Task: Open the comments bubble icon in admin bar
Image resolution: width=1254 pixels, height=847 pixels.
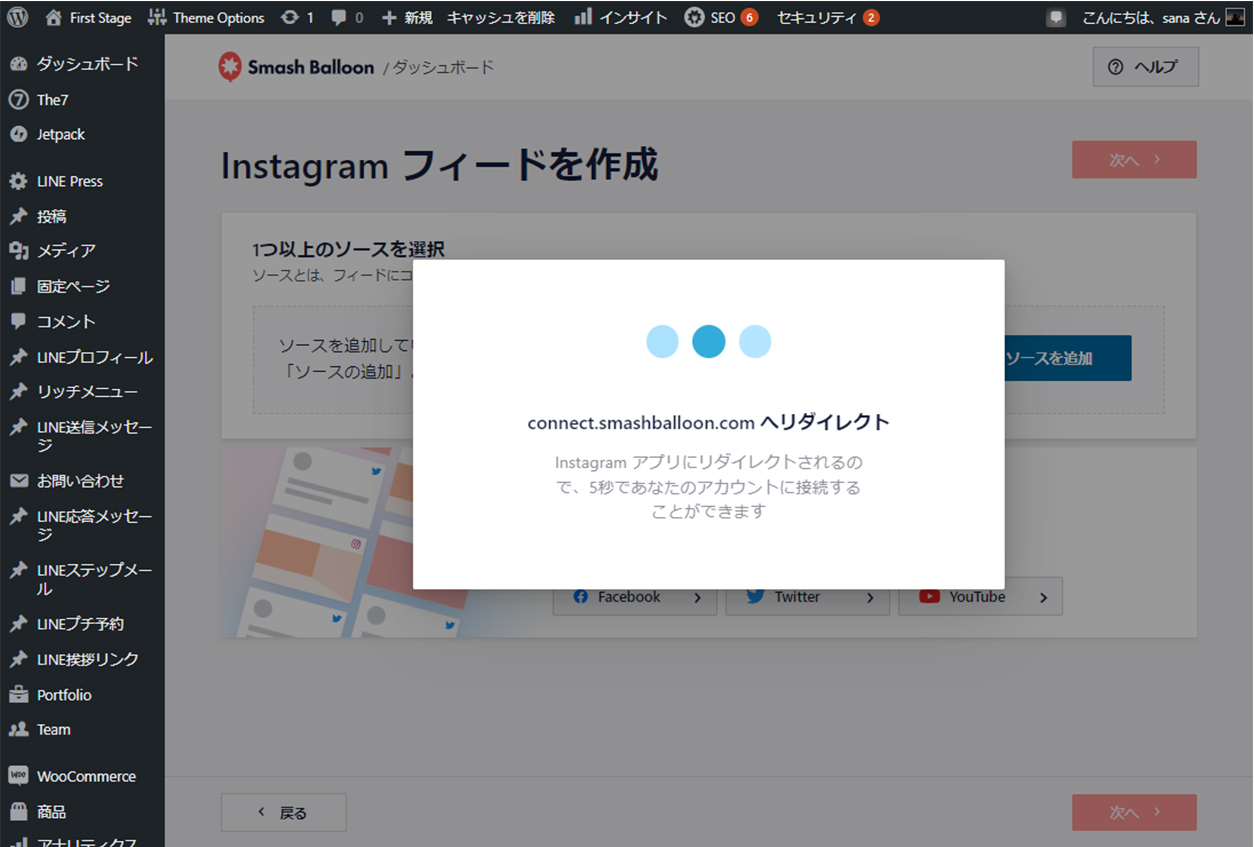Action: tap(346, 17)
